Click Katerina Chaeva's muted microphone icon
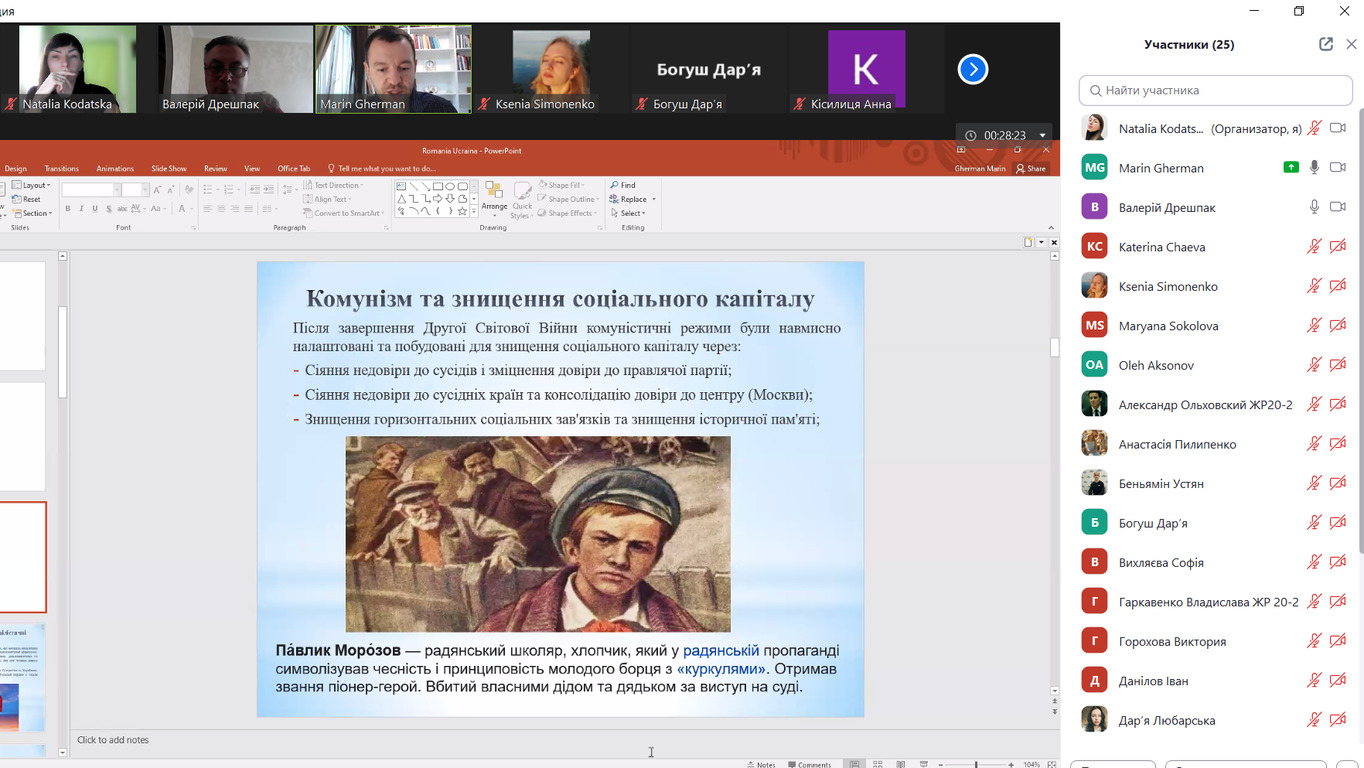1364x768 pixels. pyautogui.click(x=1315, y=247)
